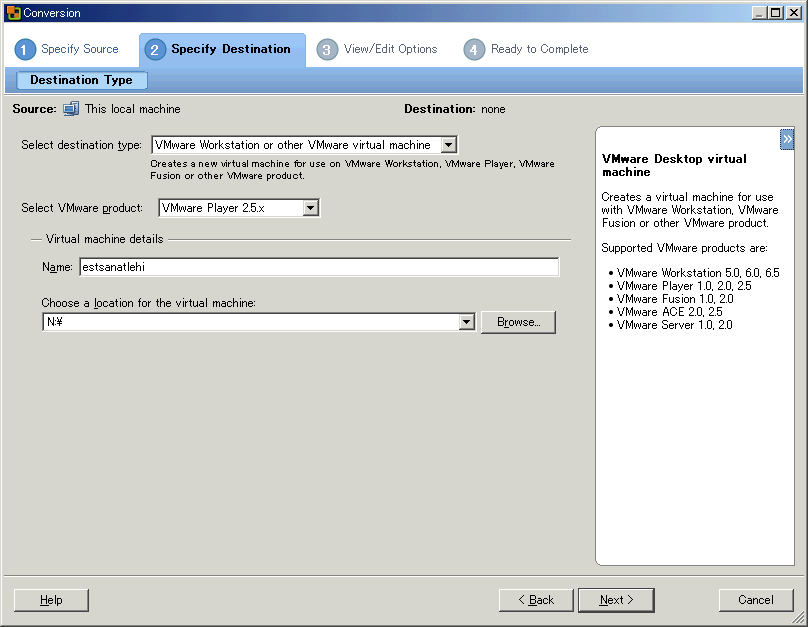The width and height of the screenshot is (808, 627).
Task: Click 'Select VMware product:' label
Action: pyautogui.click(x=82, y=208)
